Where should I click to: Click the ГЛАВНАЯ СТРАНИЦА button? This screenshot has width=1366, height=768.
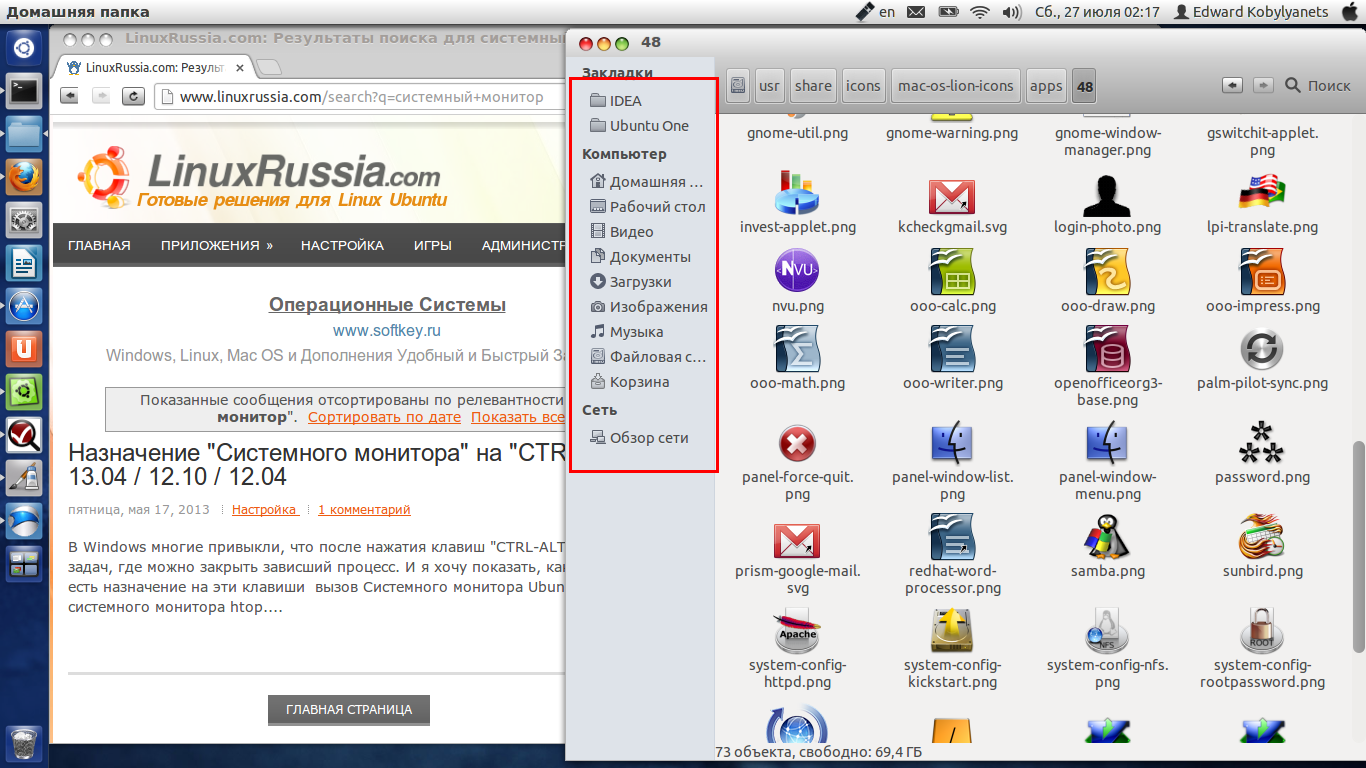pyautogui.click(x=349, y=709)
